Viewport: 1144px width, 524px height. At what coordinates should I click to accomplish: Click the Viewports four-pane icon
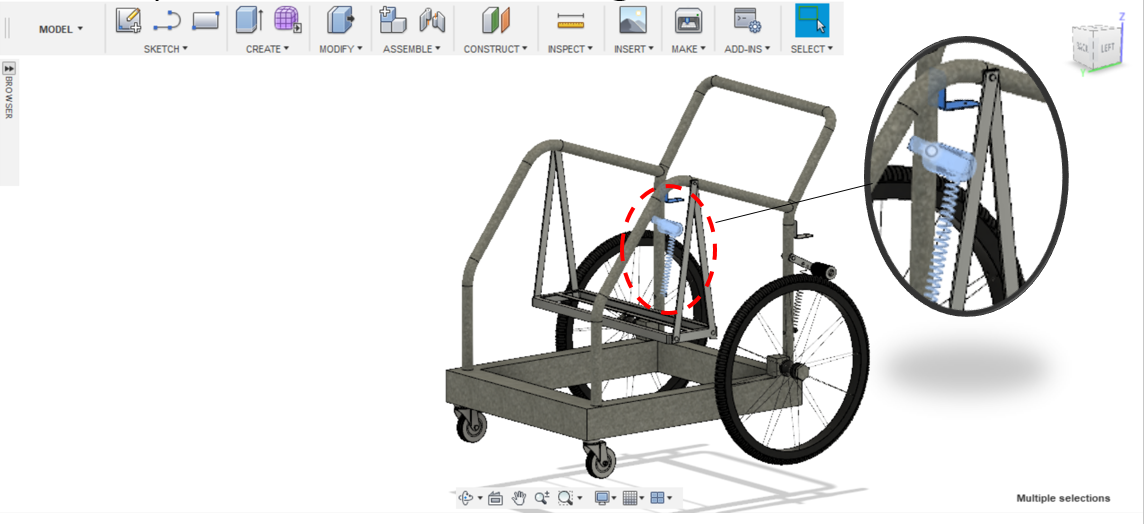pyautogui.click(x=657, y=498)
